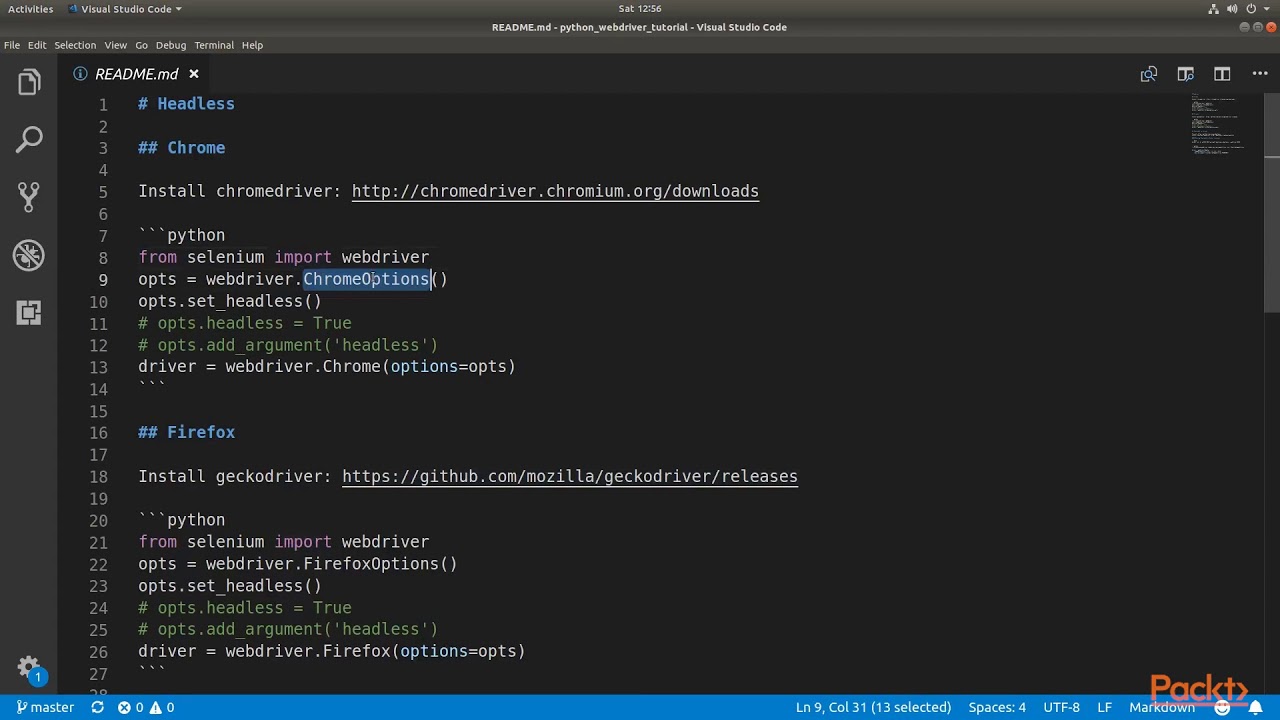Change encoding via UTF-8 indicator

1061,707
